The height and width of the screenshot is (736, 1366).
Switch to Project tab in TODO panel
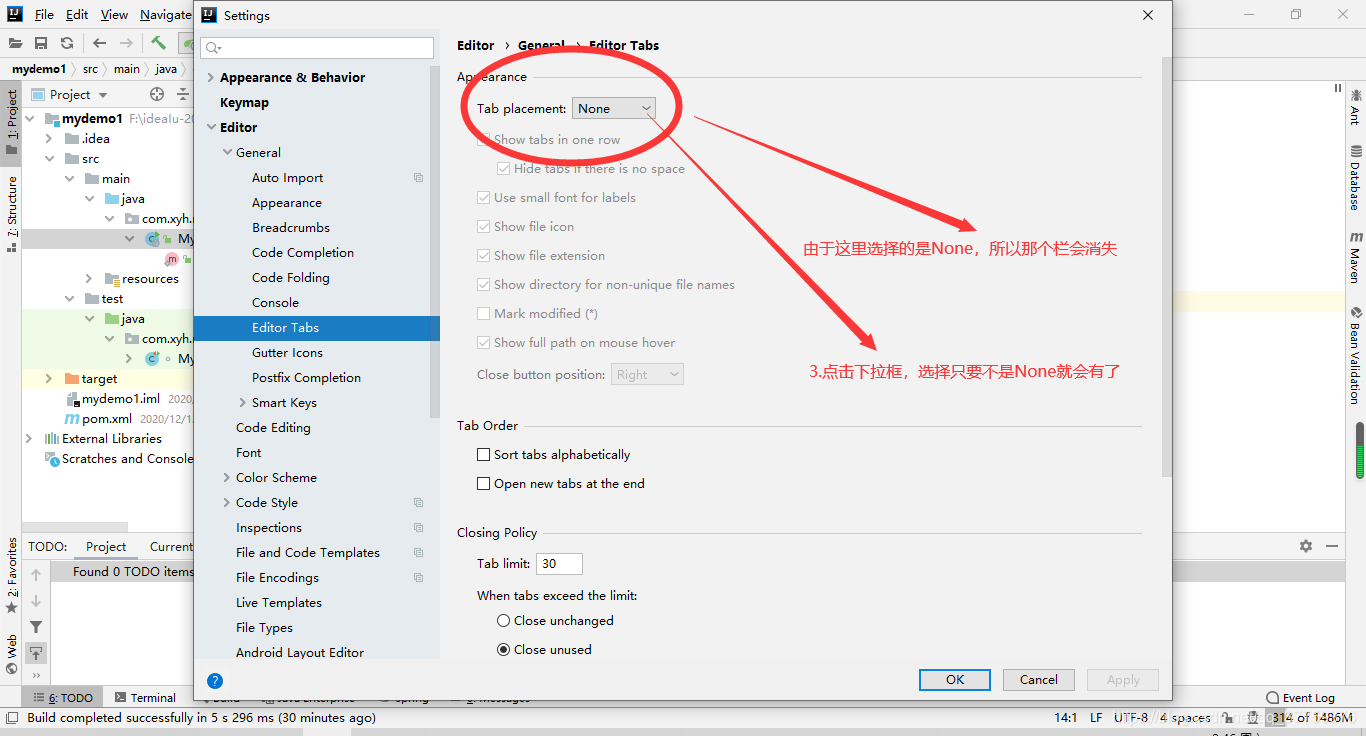(x=106, y=547)
